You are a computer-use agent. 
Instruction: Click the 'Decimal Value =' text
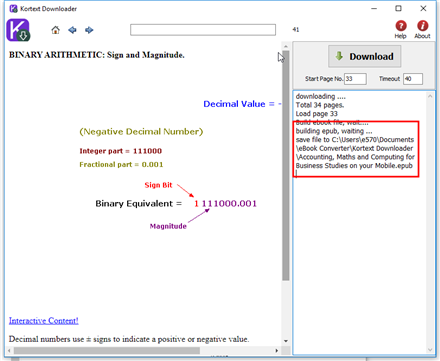(x=239, y=104)
